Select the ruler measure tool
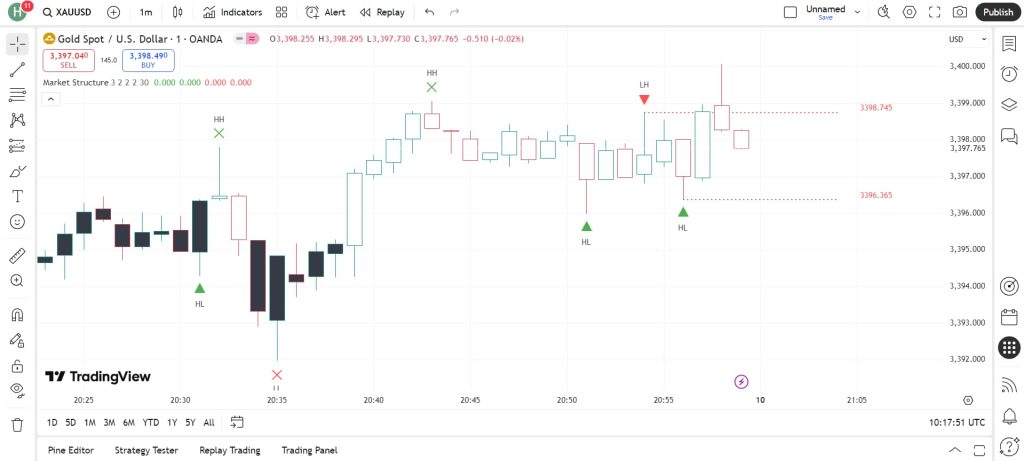The width and height of the screenshot is (1024, 461). pyautogui.click(x=18, y=255)
